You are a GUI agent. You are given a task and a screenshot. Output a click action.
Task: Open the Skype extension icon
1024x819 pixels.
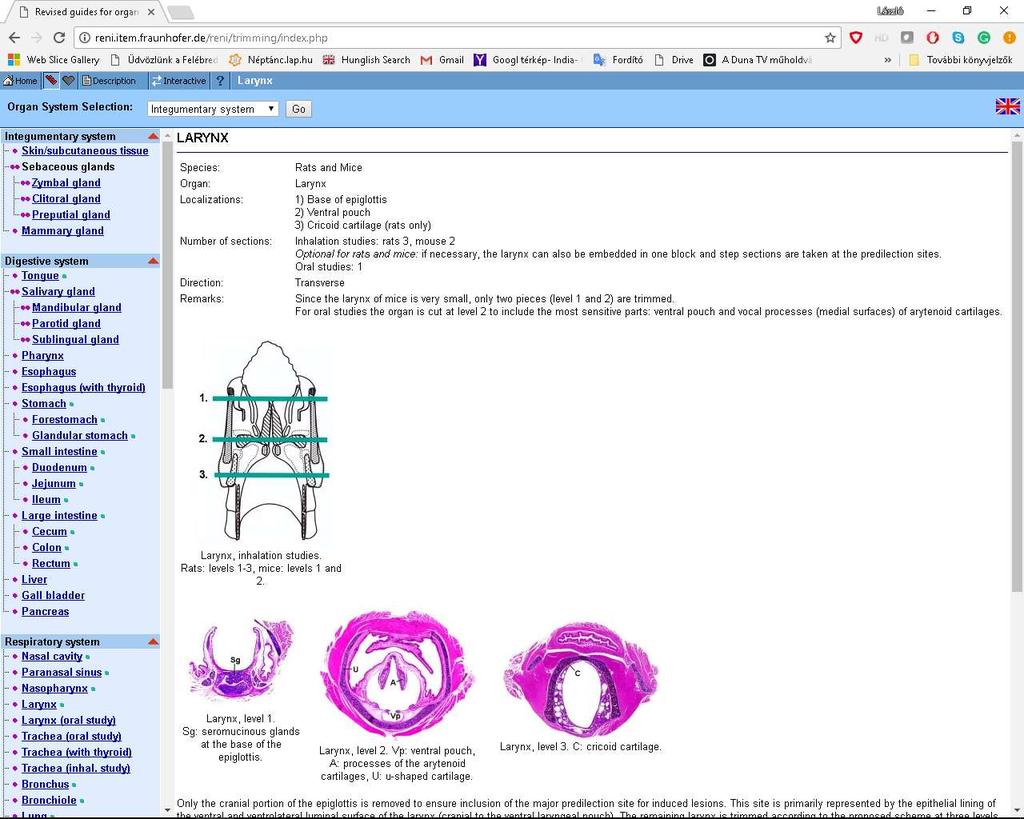coord(958,38)
